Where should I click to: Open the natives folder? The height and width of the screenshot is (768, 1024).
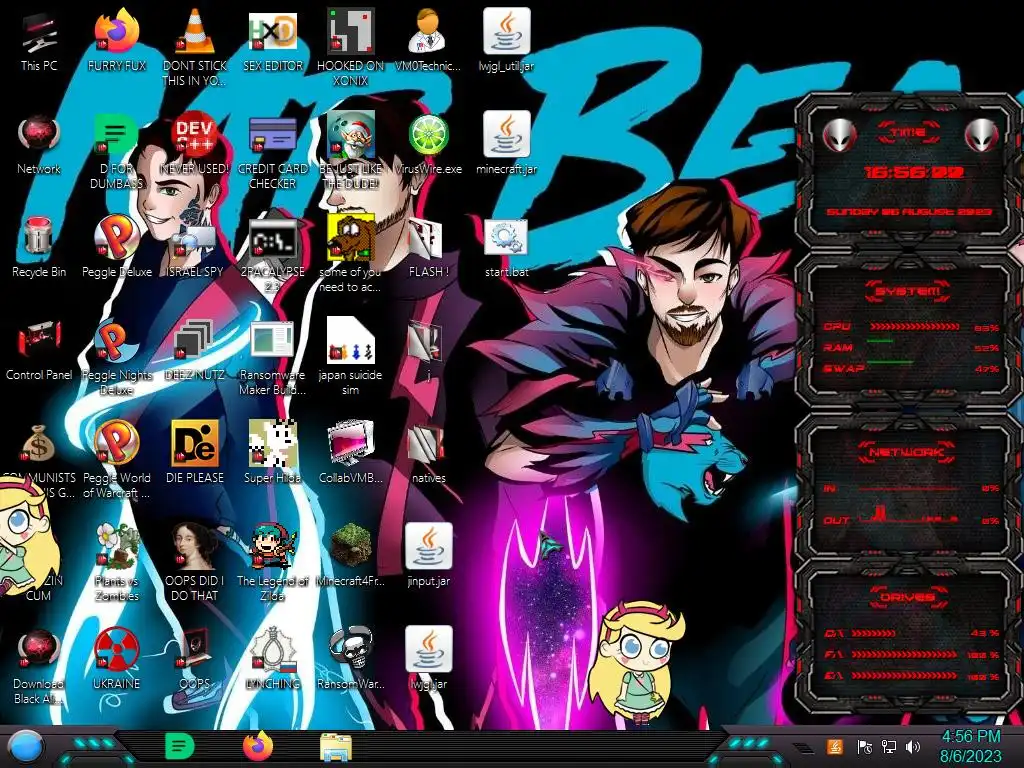point(428,454)
